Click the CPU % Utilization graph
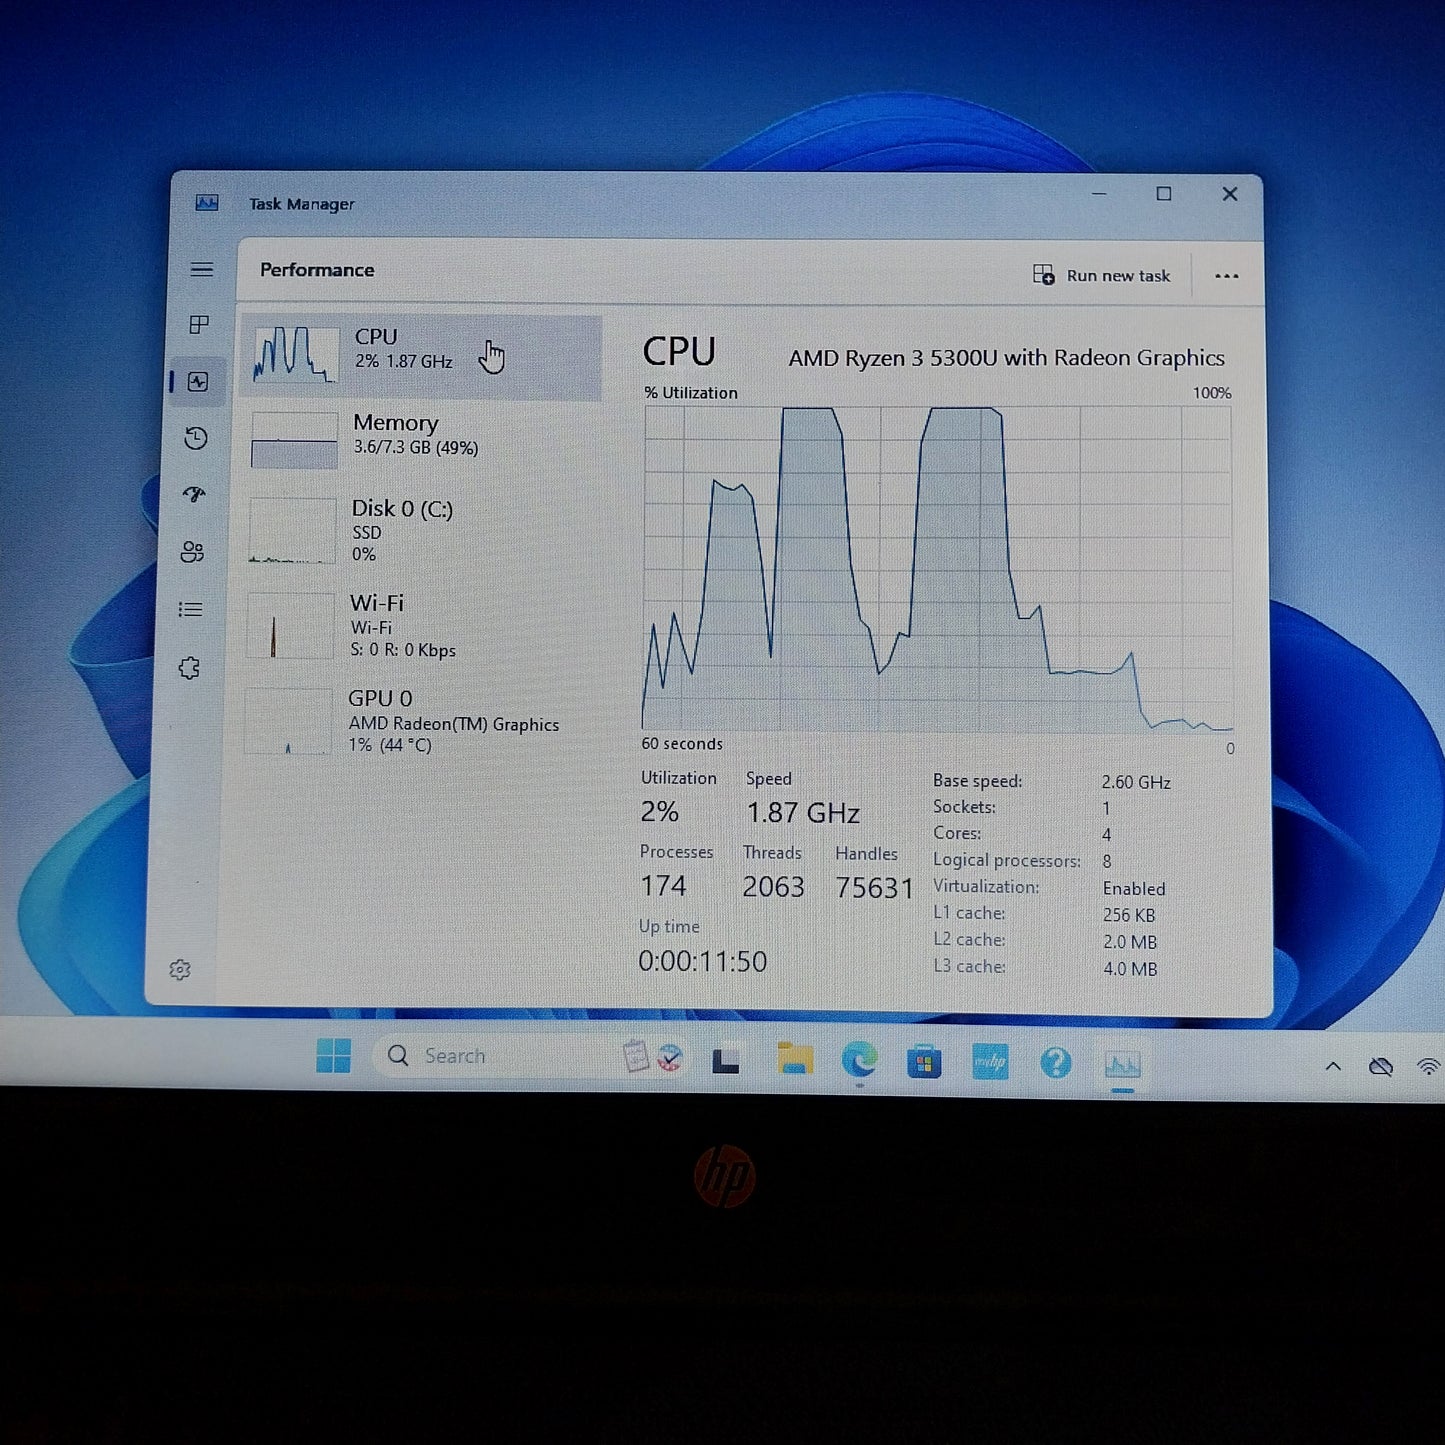Viewport: 1445px width, 1445px height. click(937, 568)
